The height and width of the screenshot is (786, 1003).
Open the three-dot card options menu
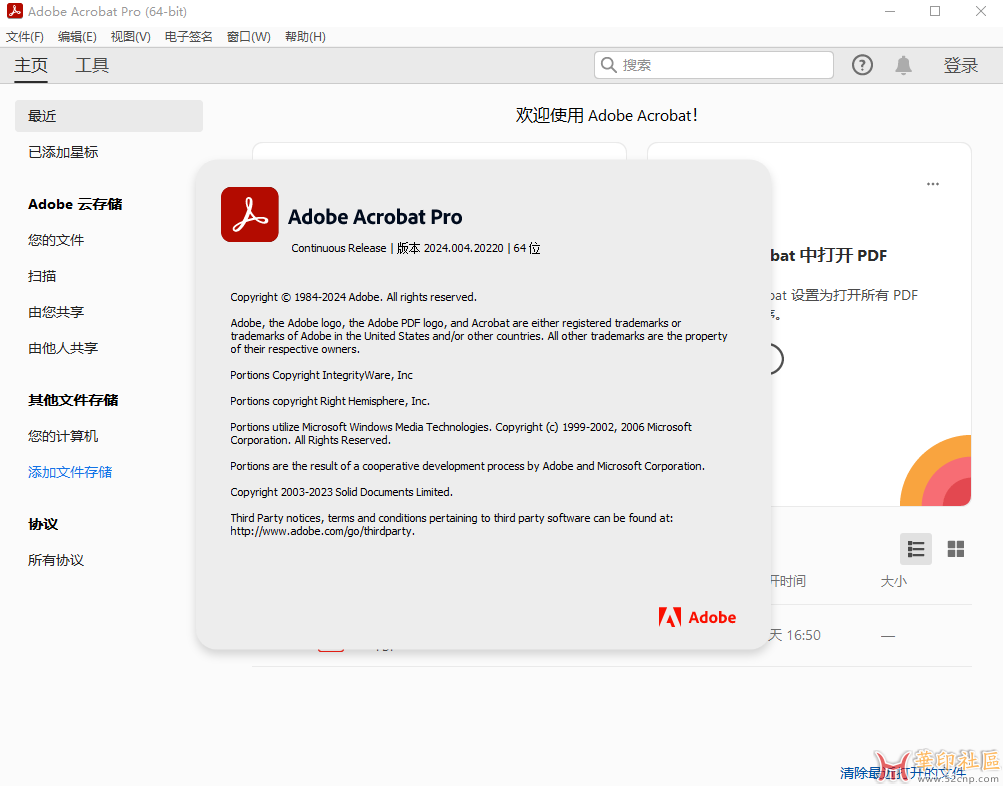coord(933,184)
